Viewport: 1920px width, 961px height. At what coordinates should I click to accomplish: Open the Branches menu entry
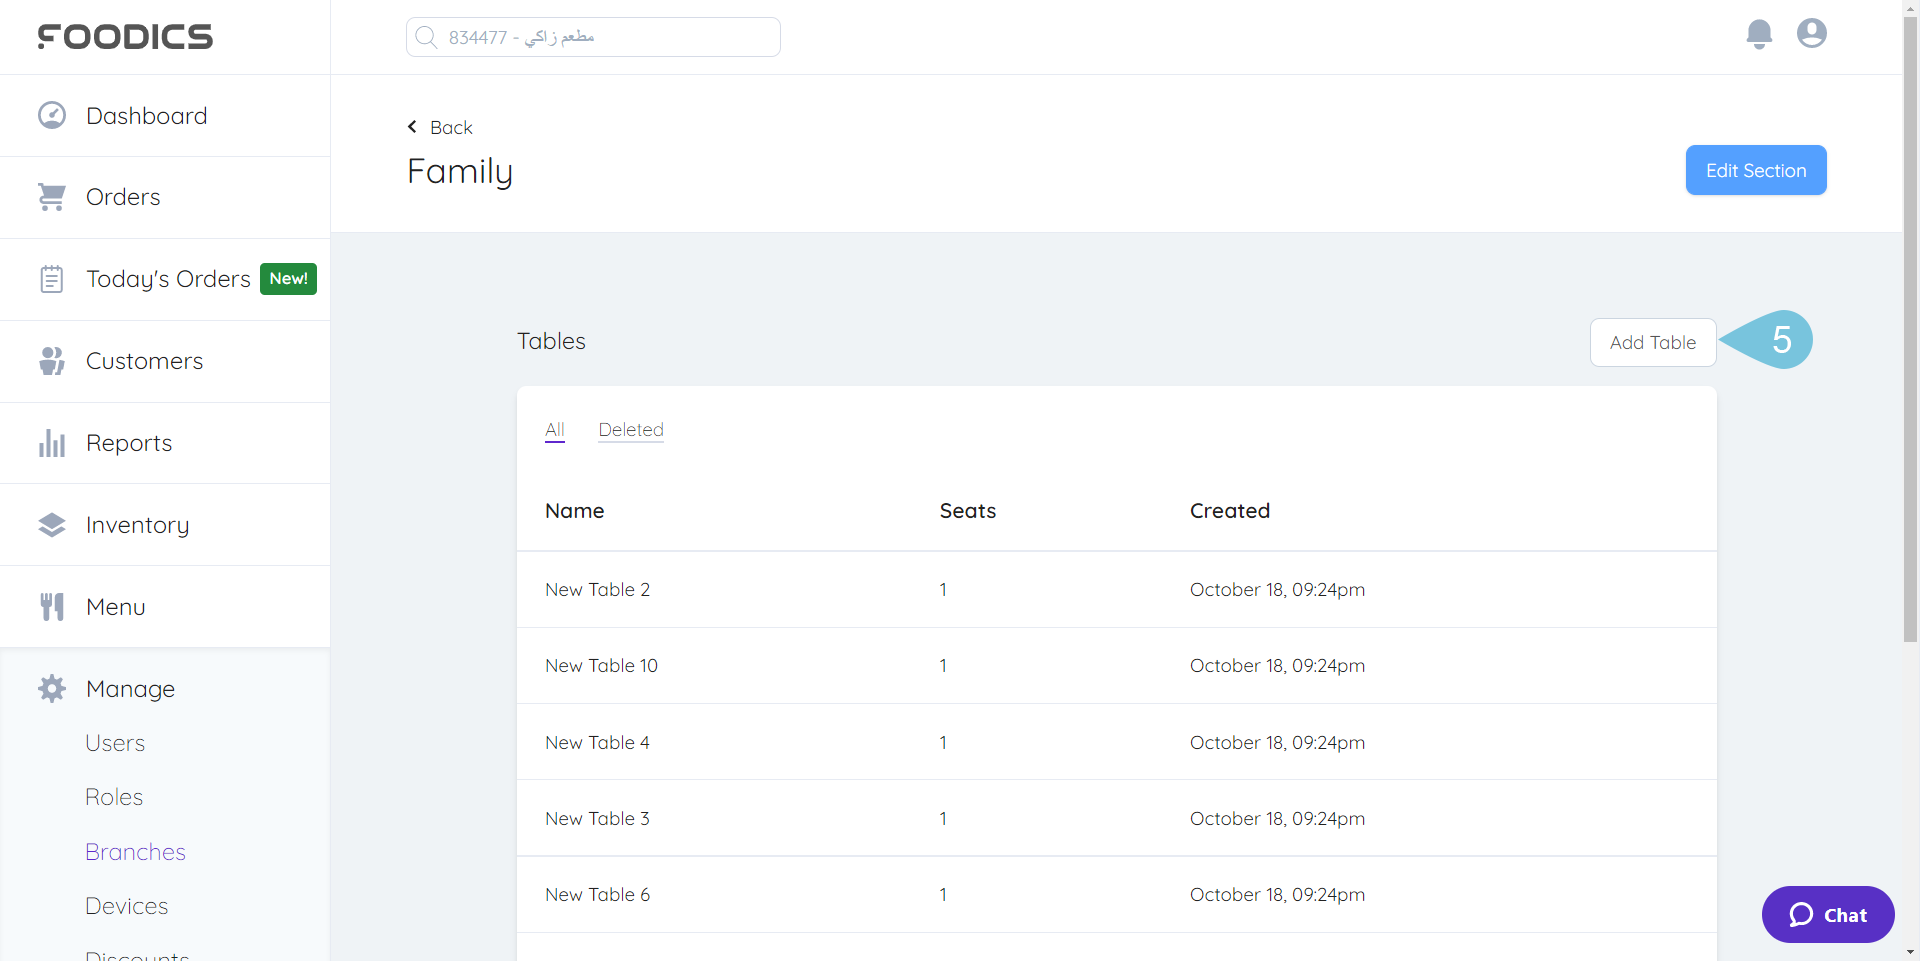pyautogui.click(x=135, y=851)
